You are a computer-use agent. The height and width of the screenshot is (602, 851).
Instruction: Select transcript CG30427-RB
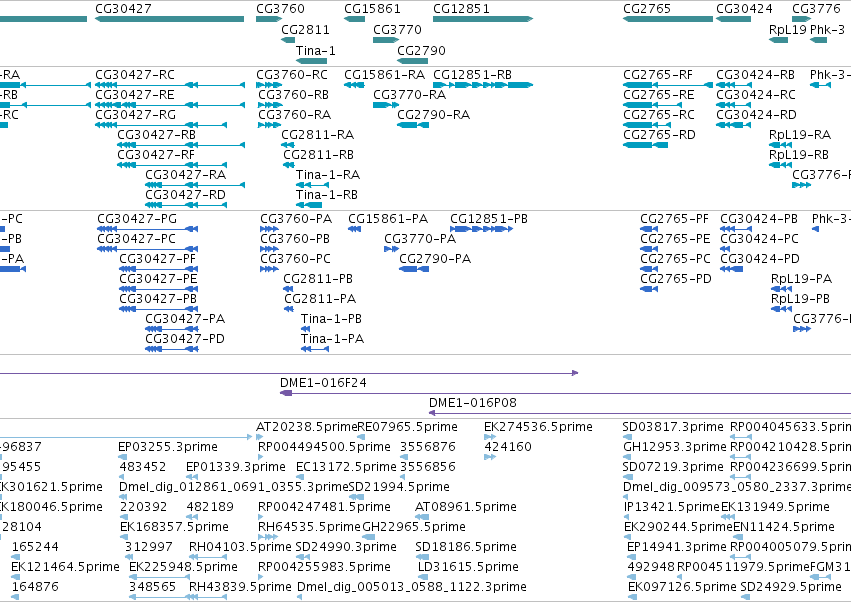click(157, 134)
